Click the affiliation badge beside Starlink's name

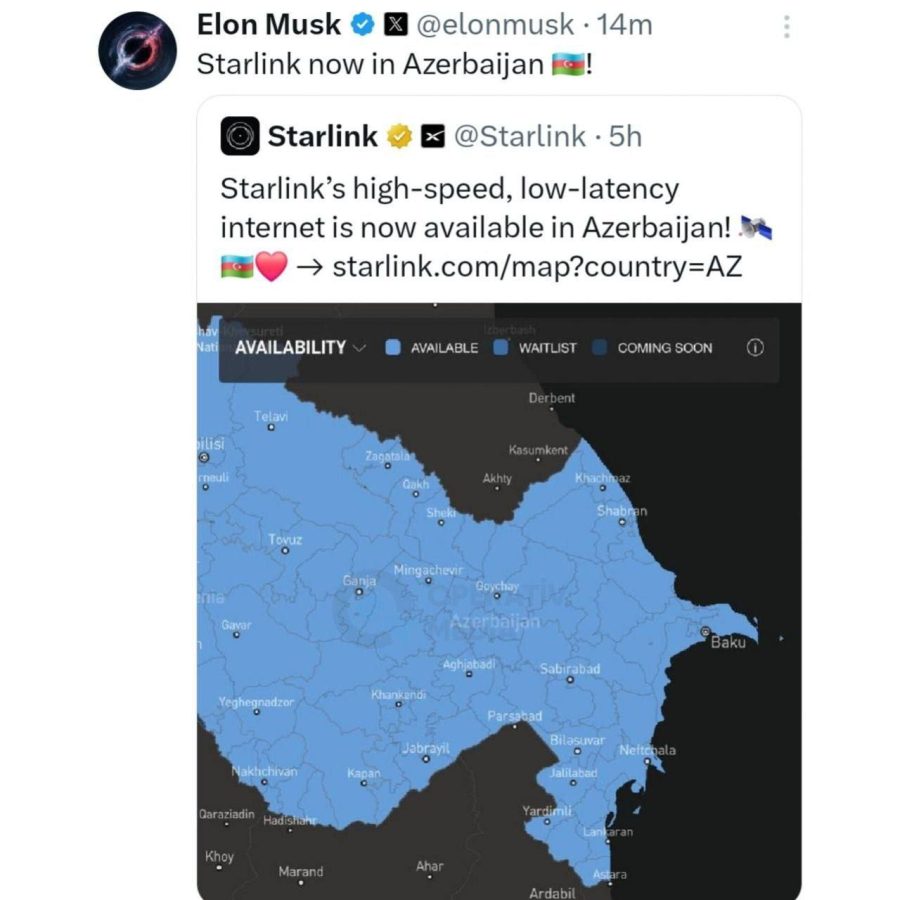point(431,136)
